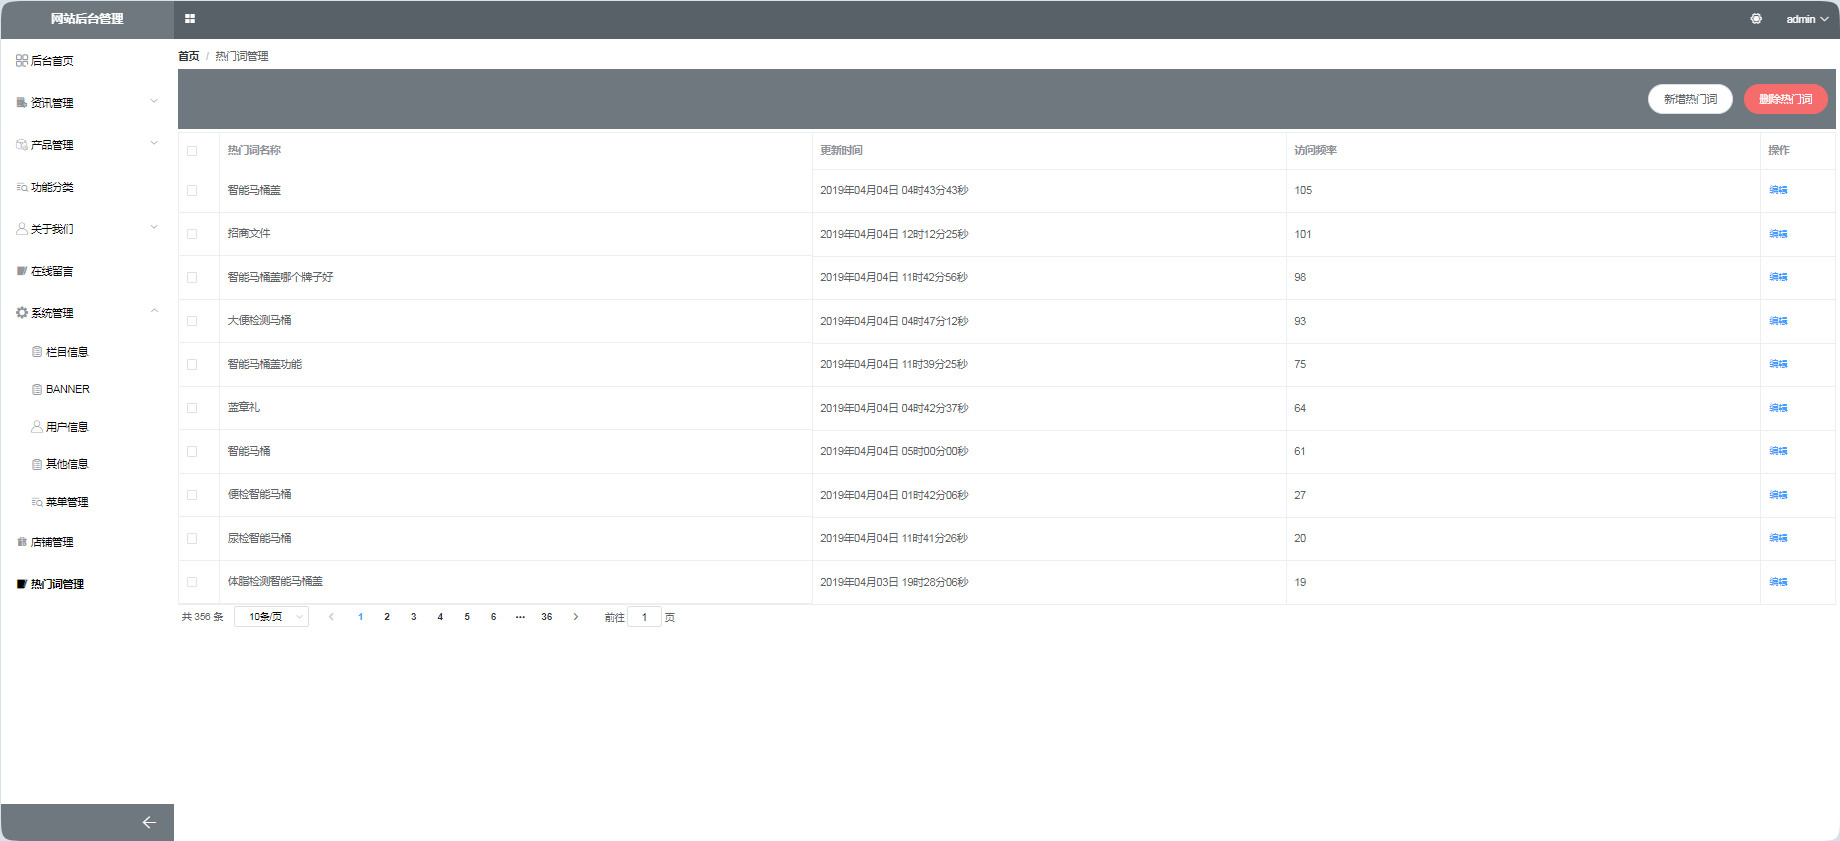Screen dimensions: 1840x841
Task: Click the 栏目信息 document icon
Action: tap(37, 352)
